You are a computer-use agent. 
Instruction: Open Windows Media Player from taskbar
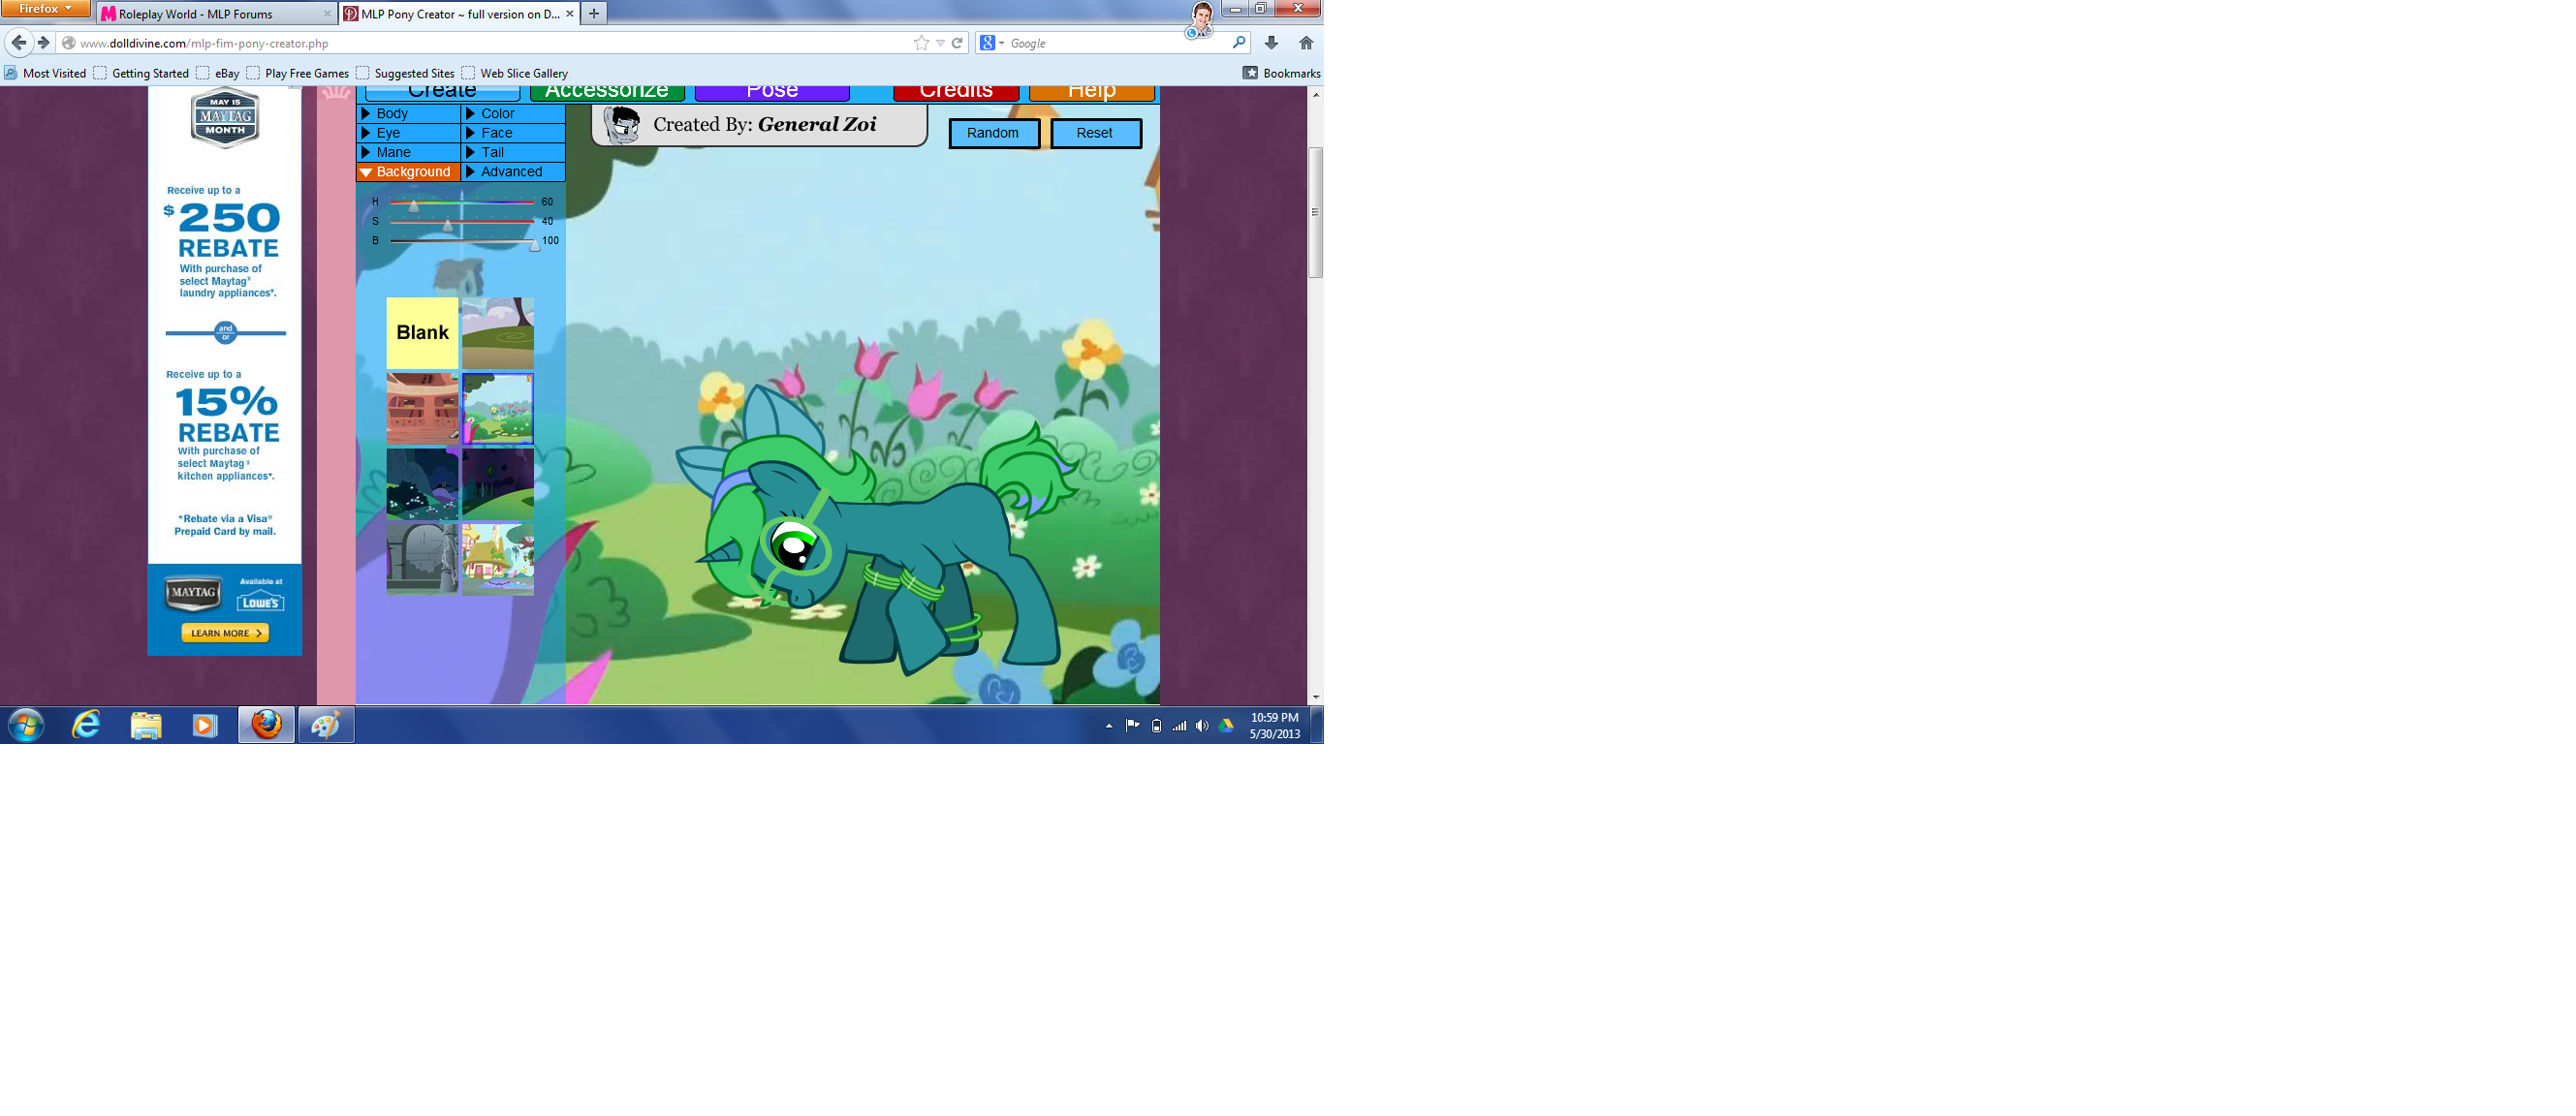tap(205, 725)
